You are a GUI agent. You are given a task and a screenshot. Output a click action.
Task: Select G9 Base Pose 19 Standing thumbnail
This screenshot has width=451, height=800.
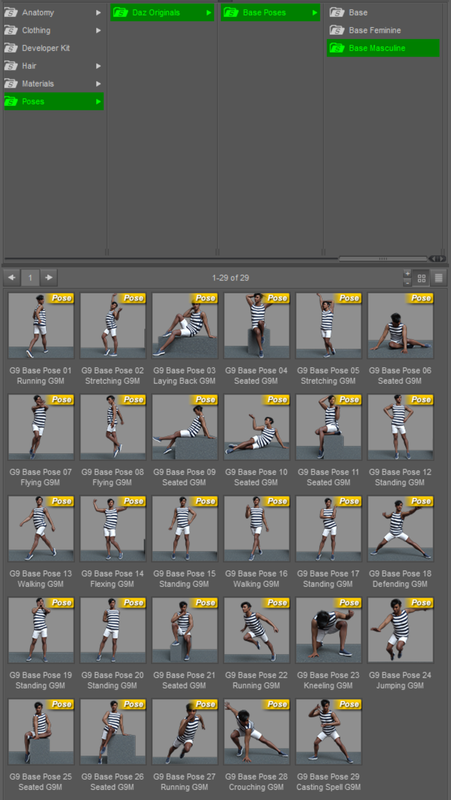point(41,630)
